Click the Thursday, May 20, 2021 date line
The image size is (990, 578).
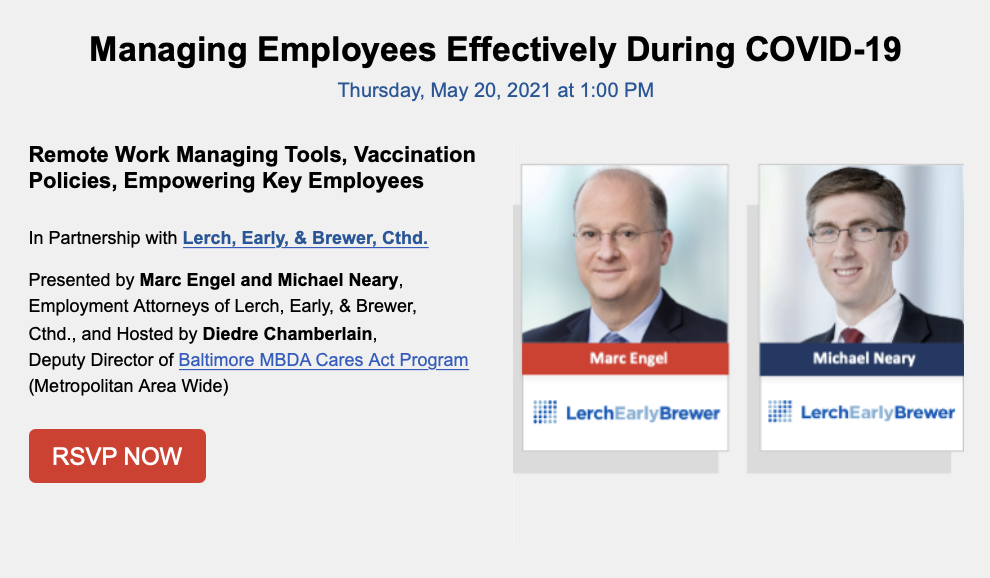(x=496, y=90)
